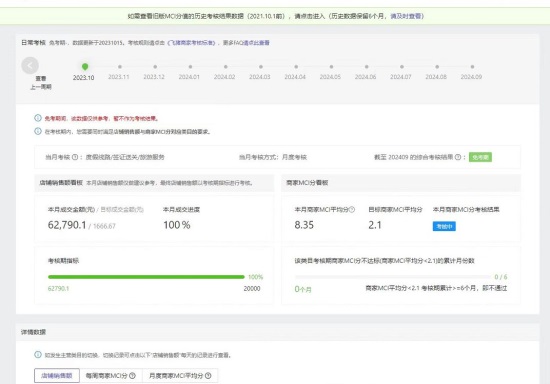Image resolution: width=550 pixels, height=384 pixels.
Task: Open the FAQ 请点此查看 link
Action: pos(256,43)
